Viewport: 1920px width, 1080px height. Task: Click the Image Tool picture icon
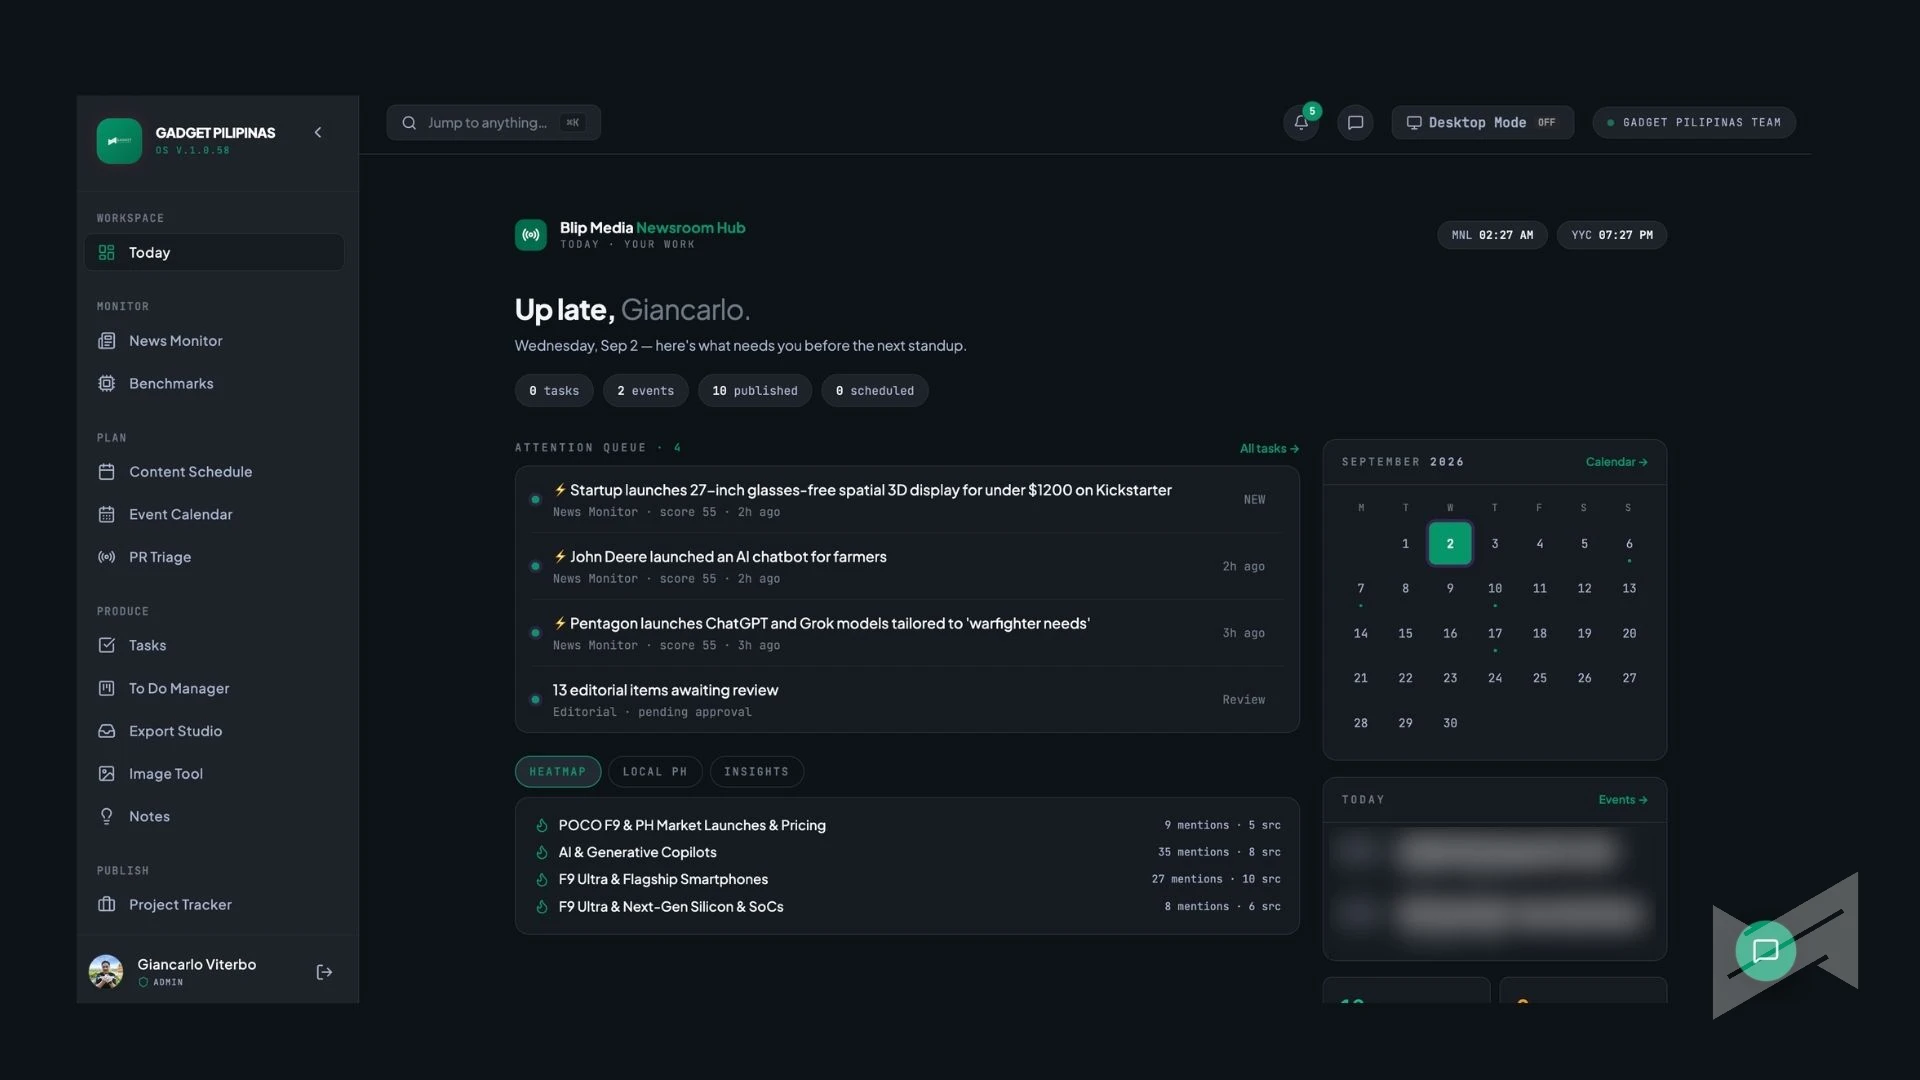click(107, 774)
